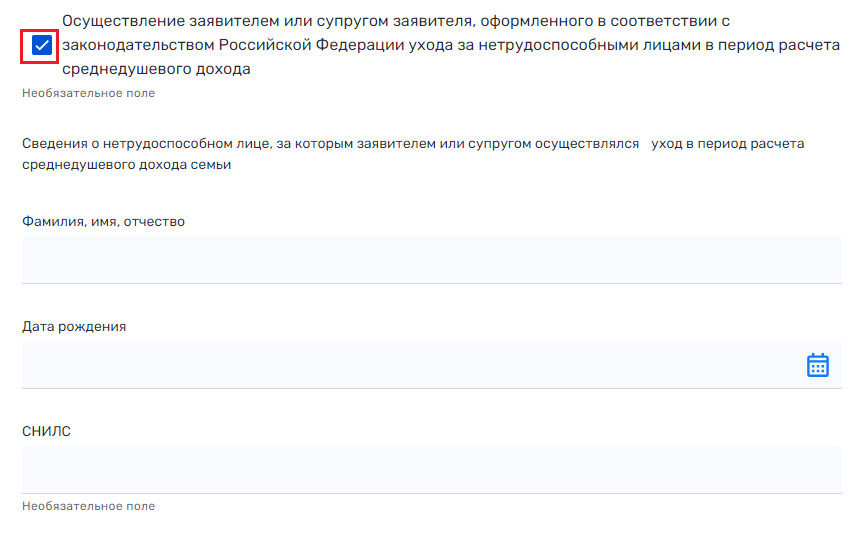This screenshot has height=535, width=864.
Task: Click среднедушевого дохода line in the checkbox label
Action: coord(156,69)
